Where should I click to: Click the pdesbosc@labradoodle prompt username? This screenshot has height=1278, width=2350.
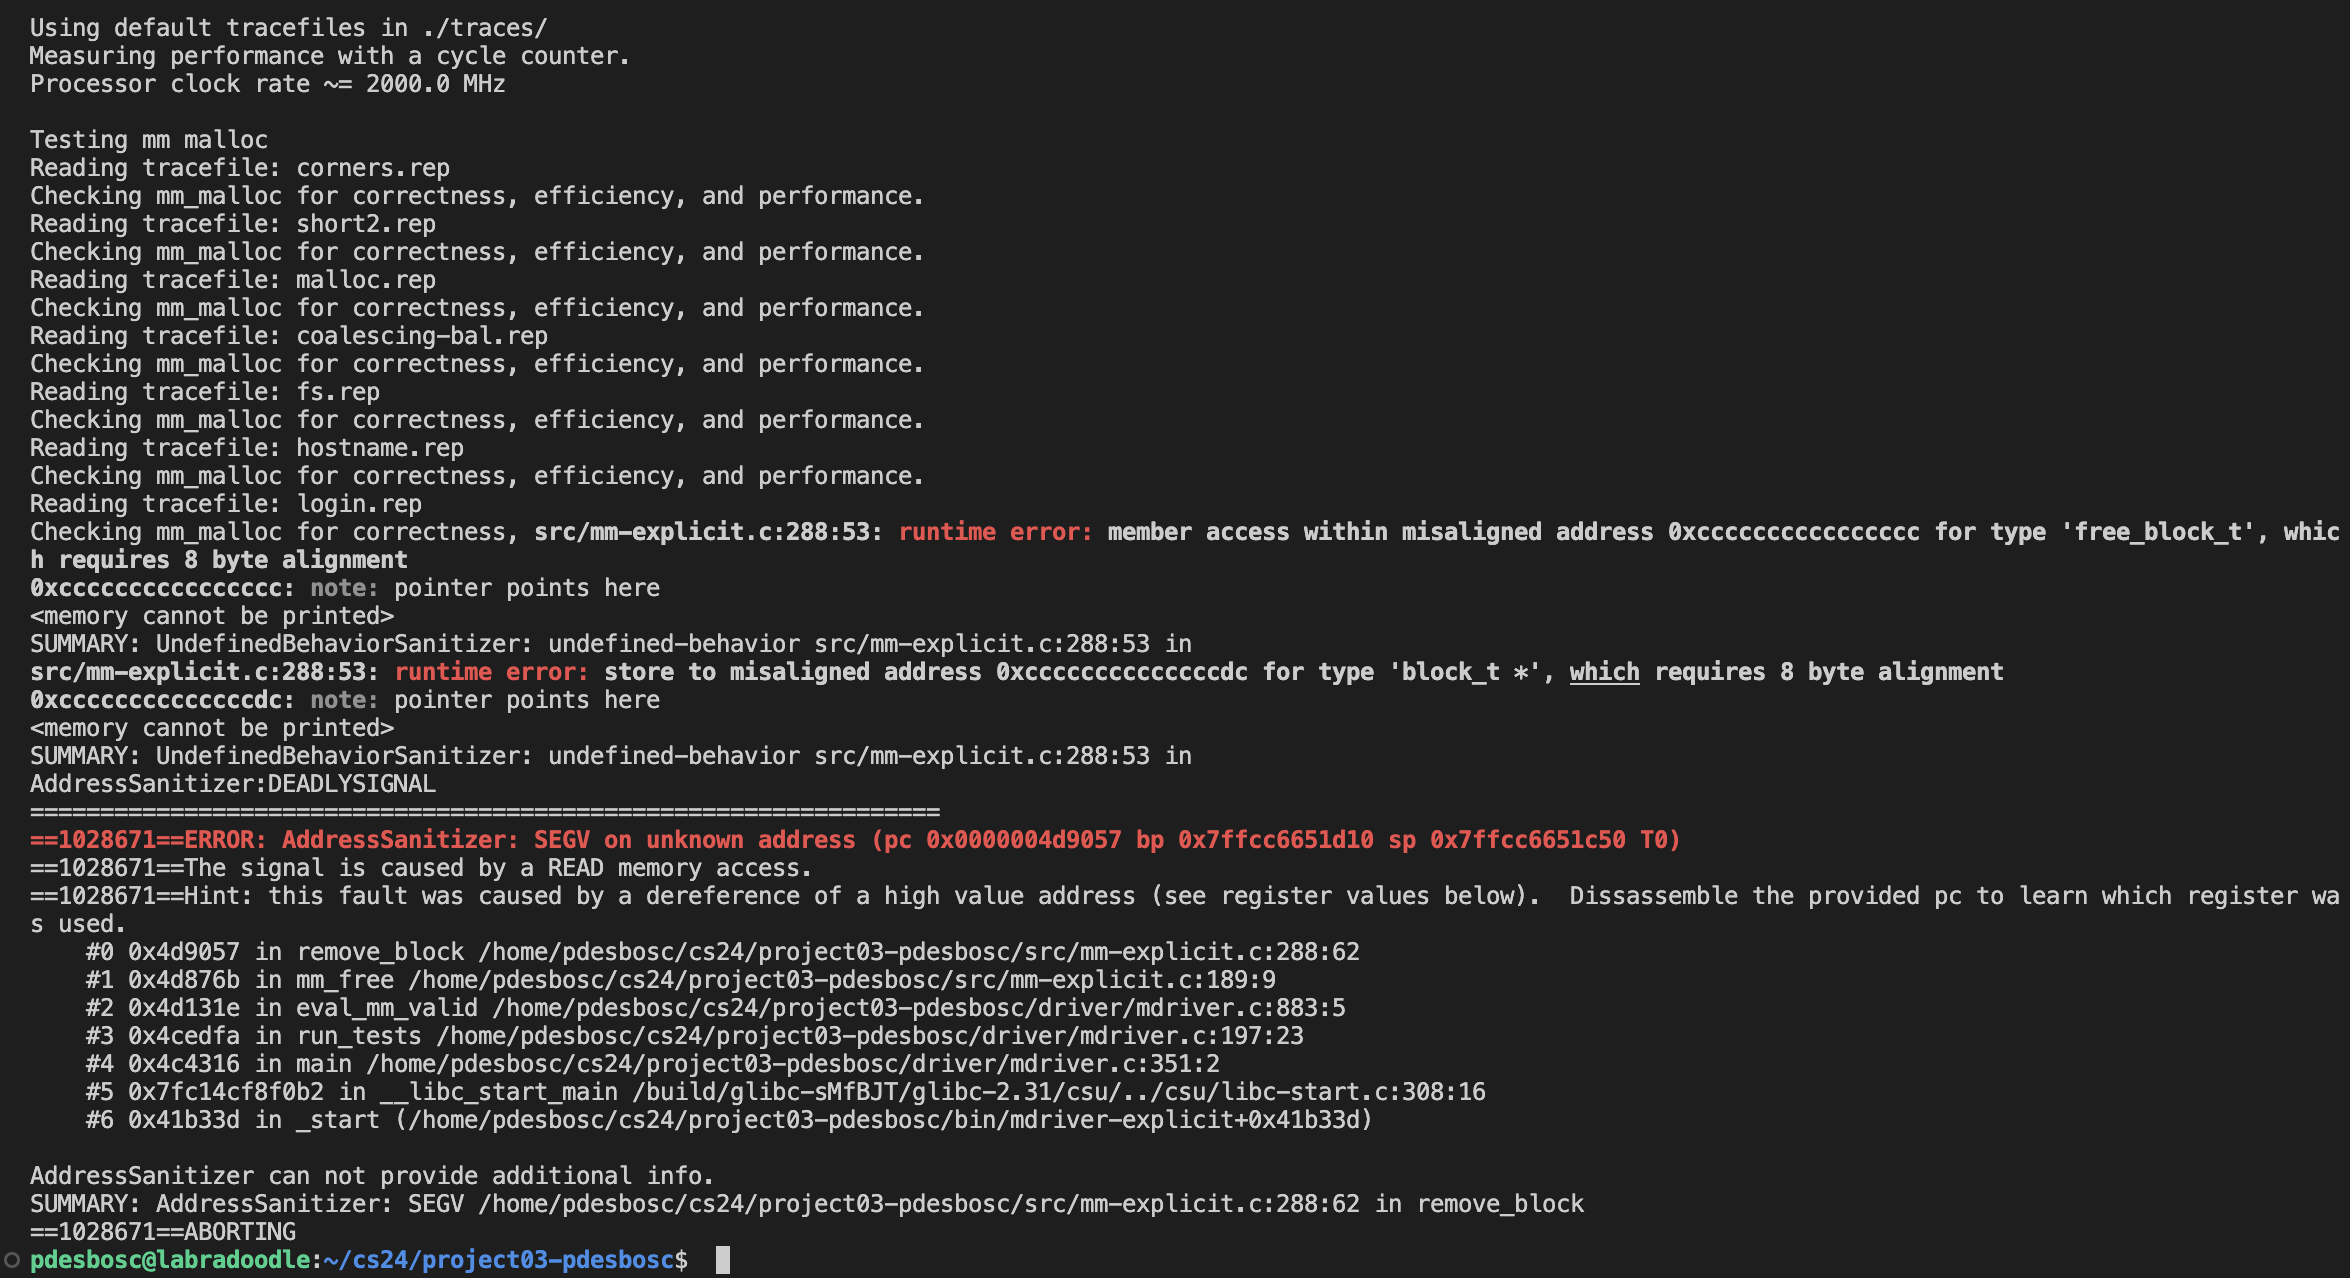click(170, 1260)
